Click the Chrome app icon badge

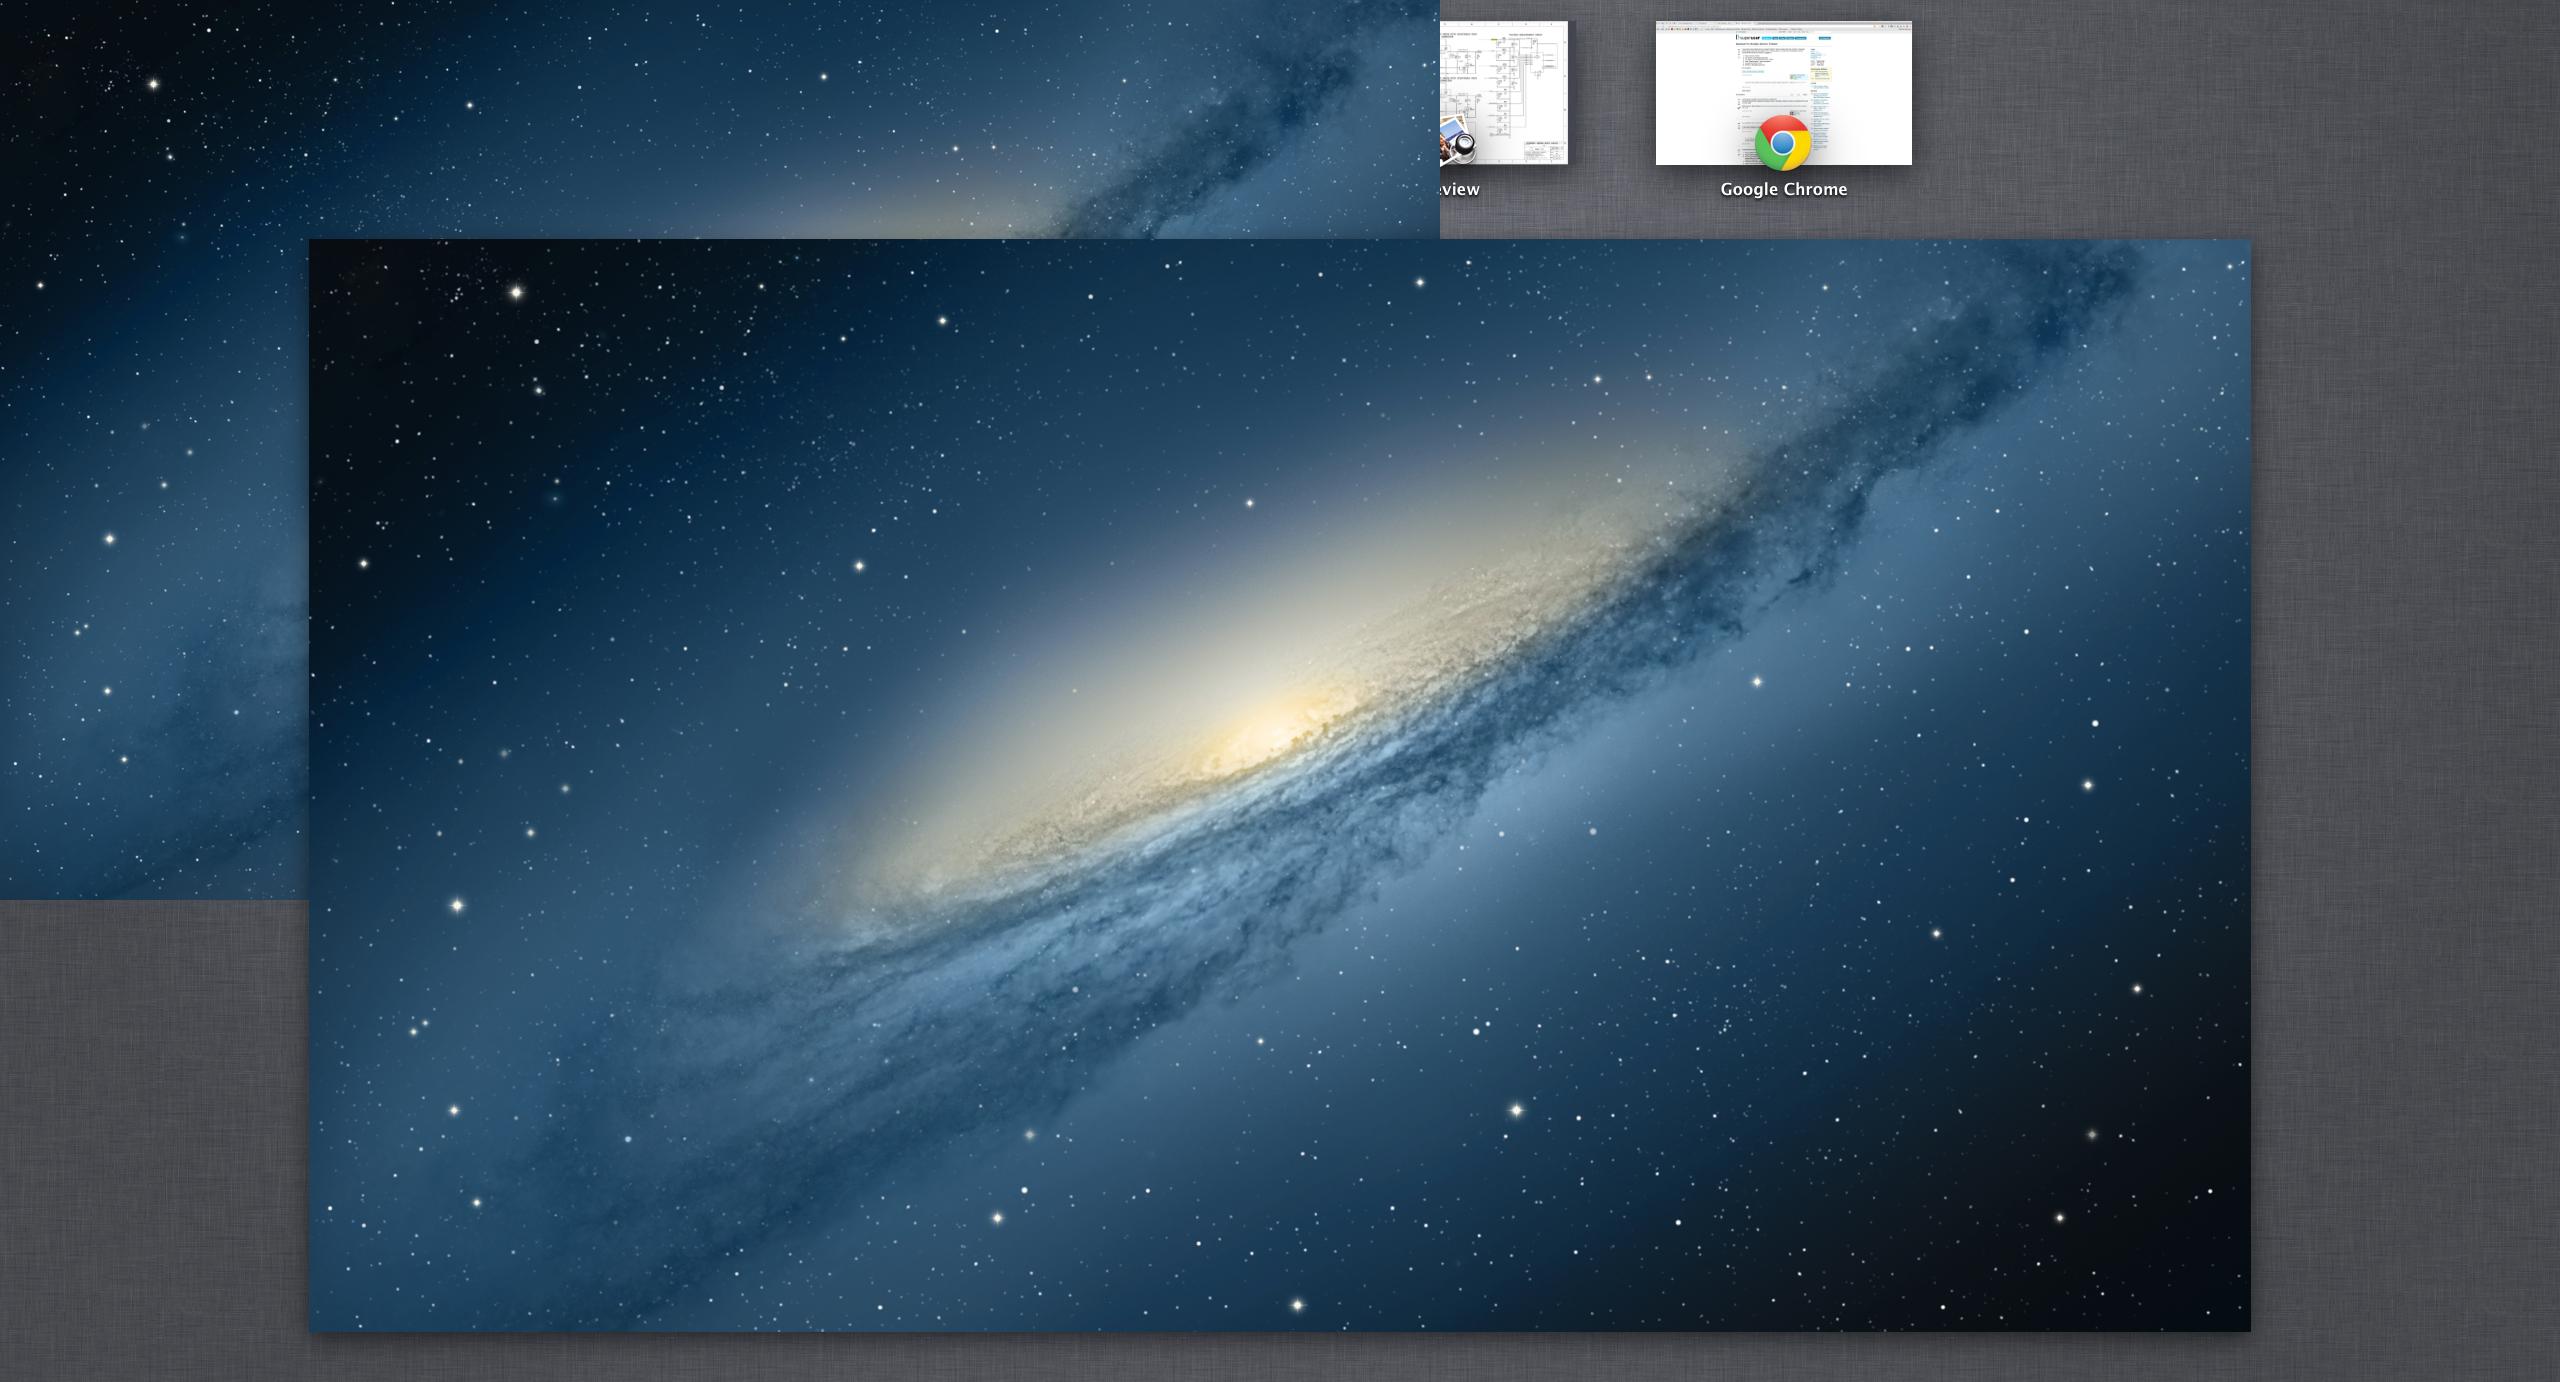click(x=1783, y=143)
